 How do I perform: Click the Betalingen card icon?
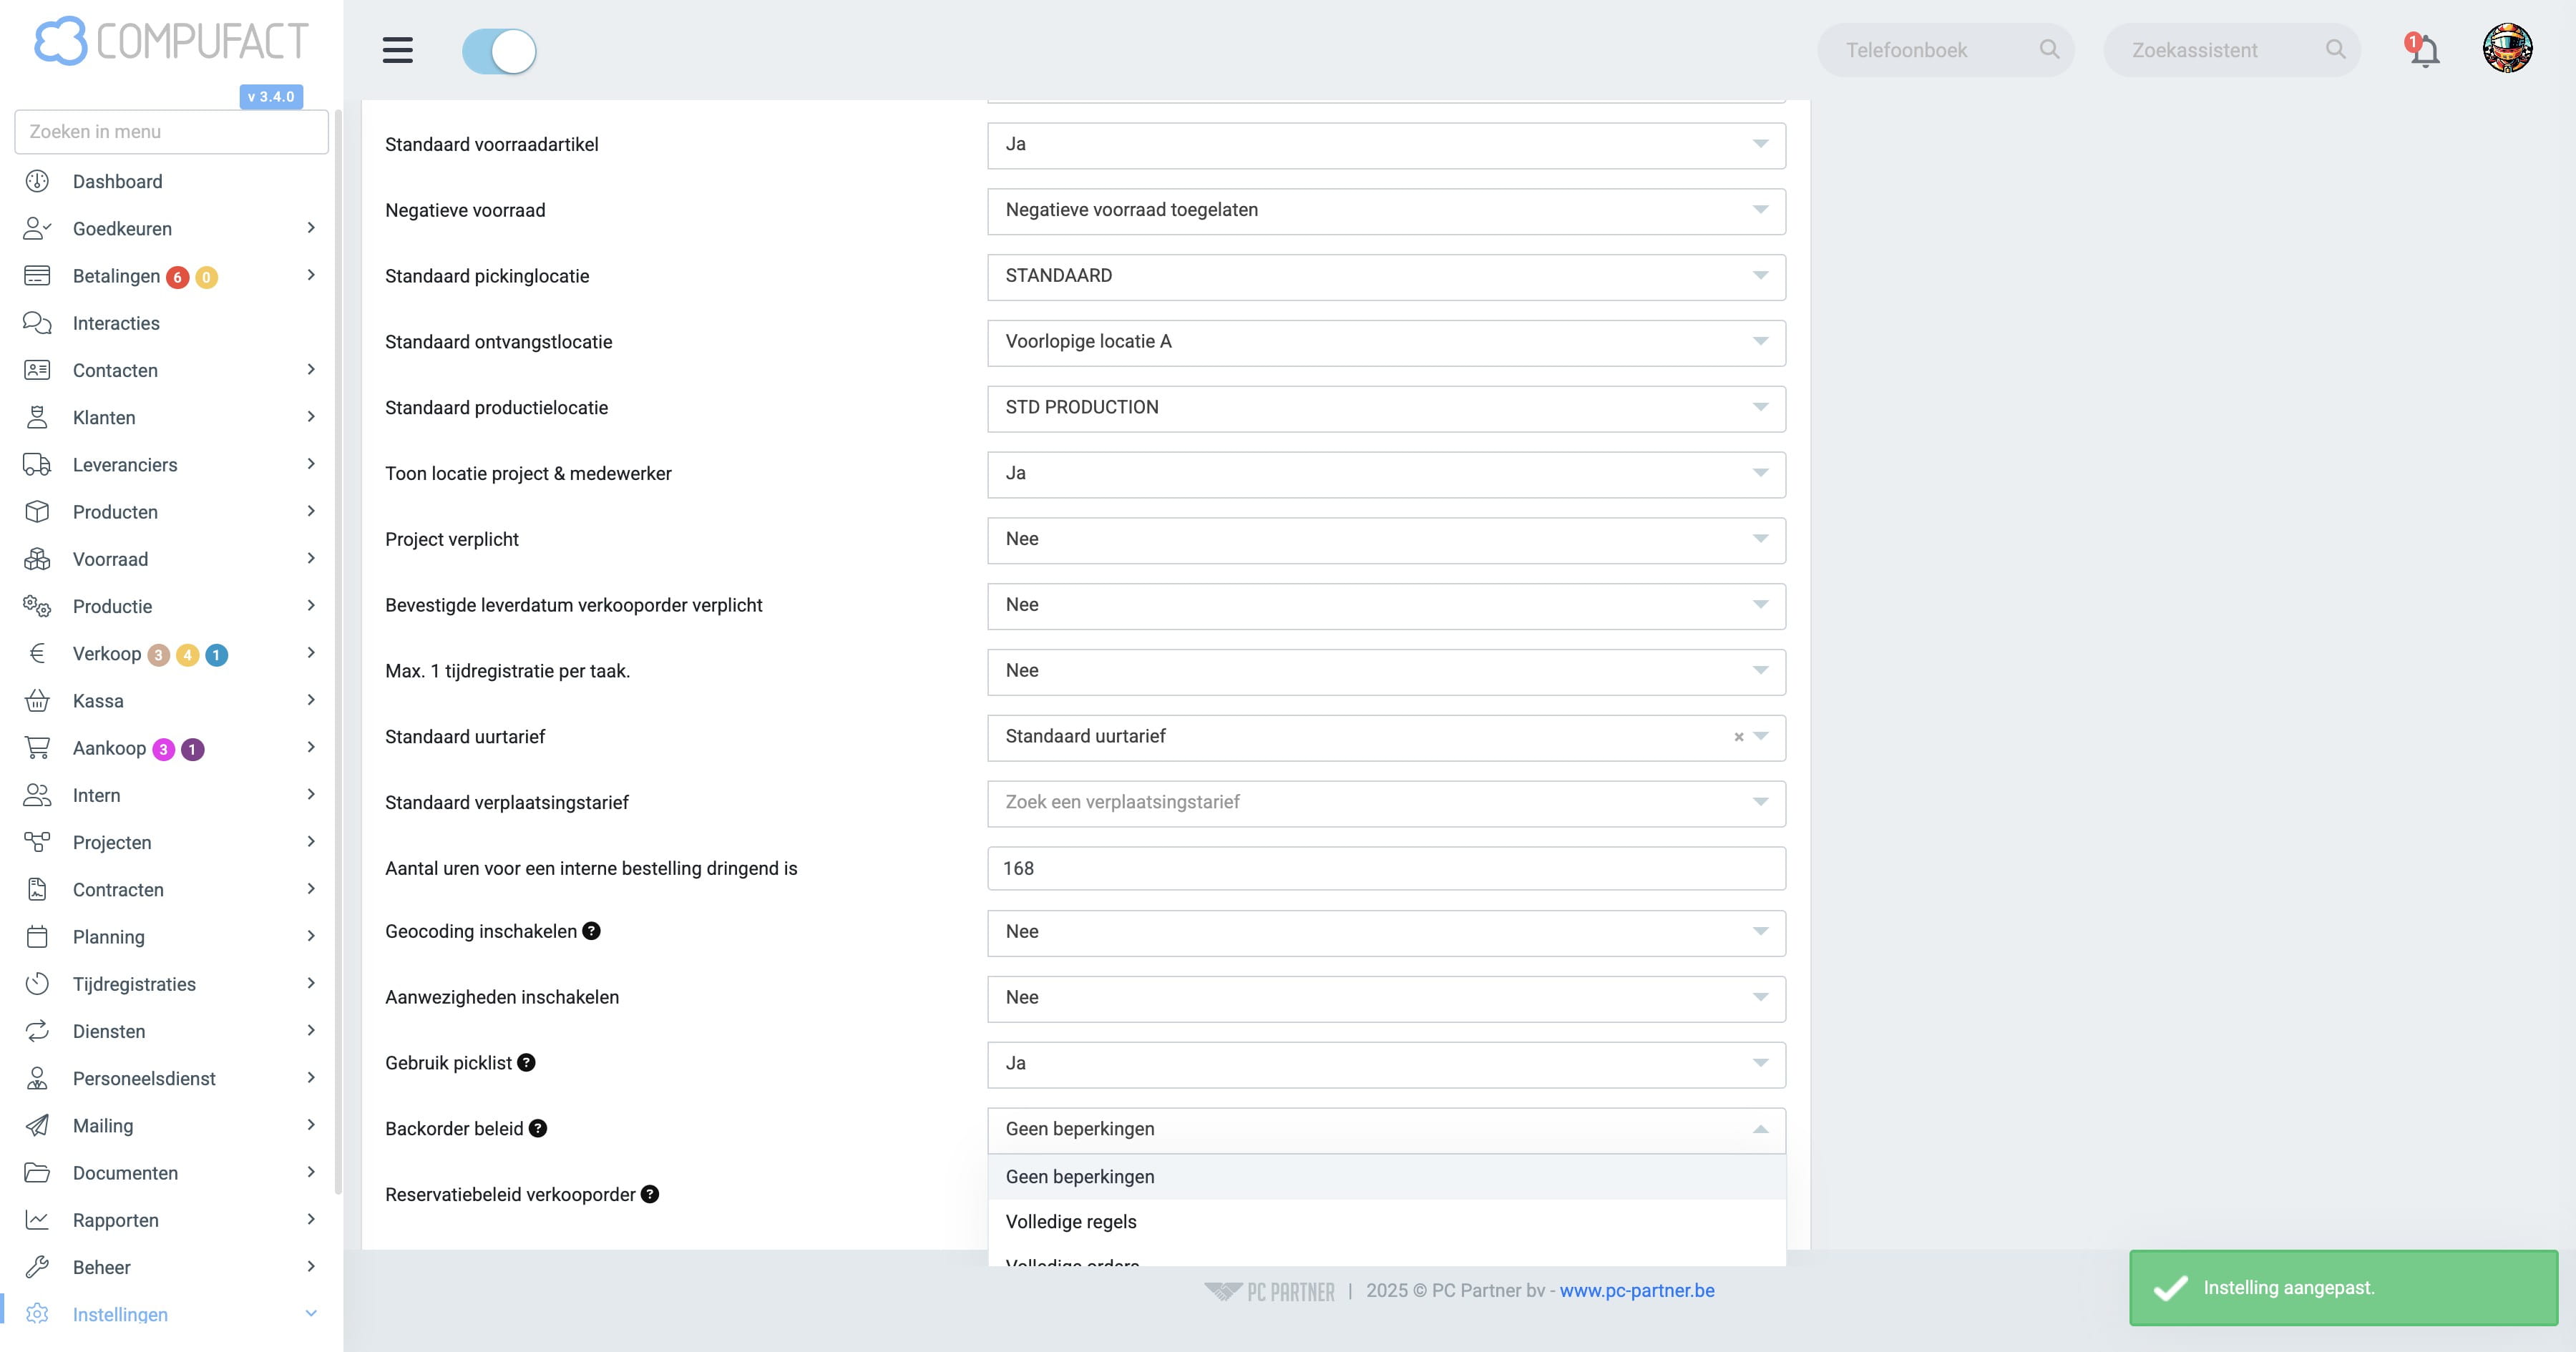coord(37,275)
